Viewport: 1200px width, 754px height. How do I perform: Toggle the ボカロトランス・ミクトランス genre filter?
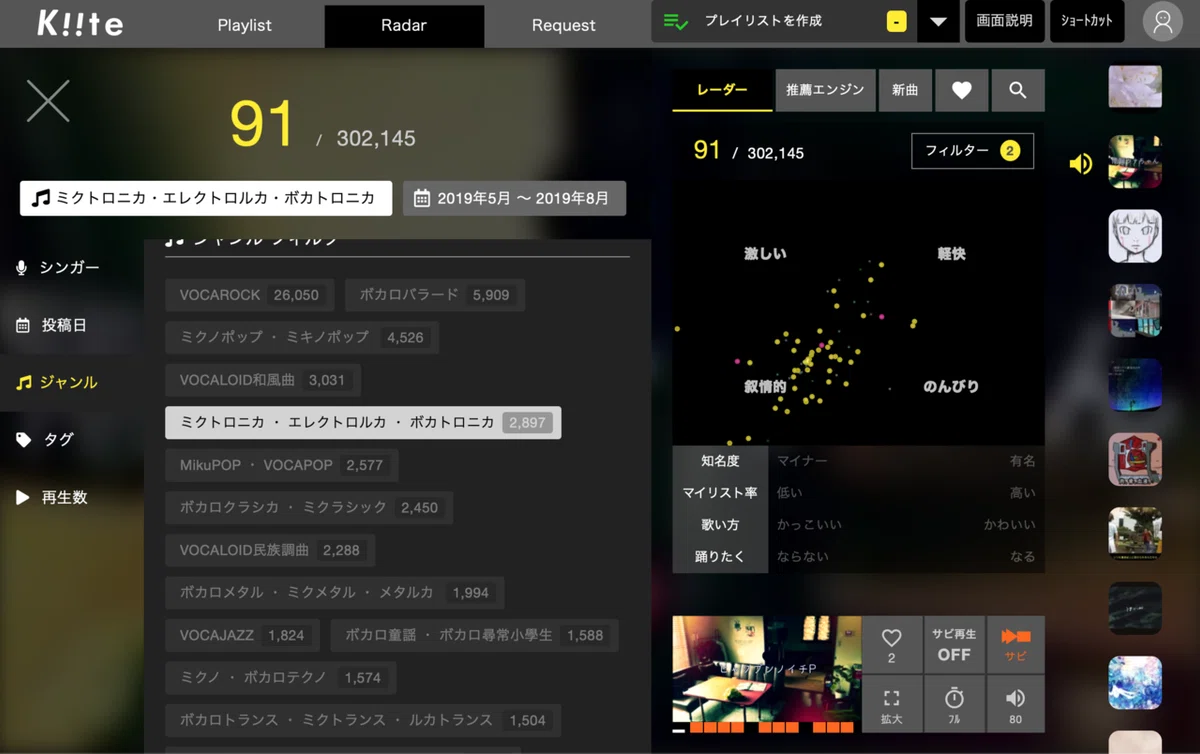363,720
